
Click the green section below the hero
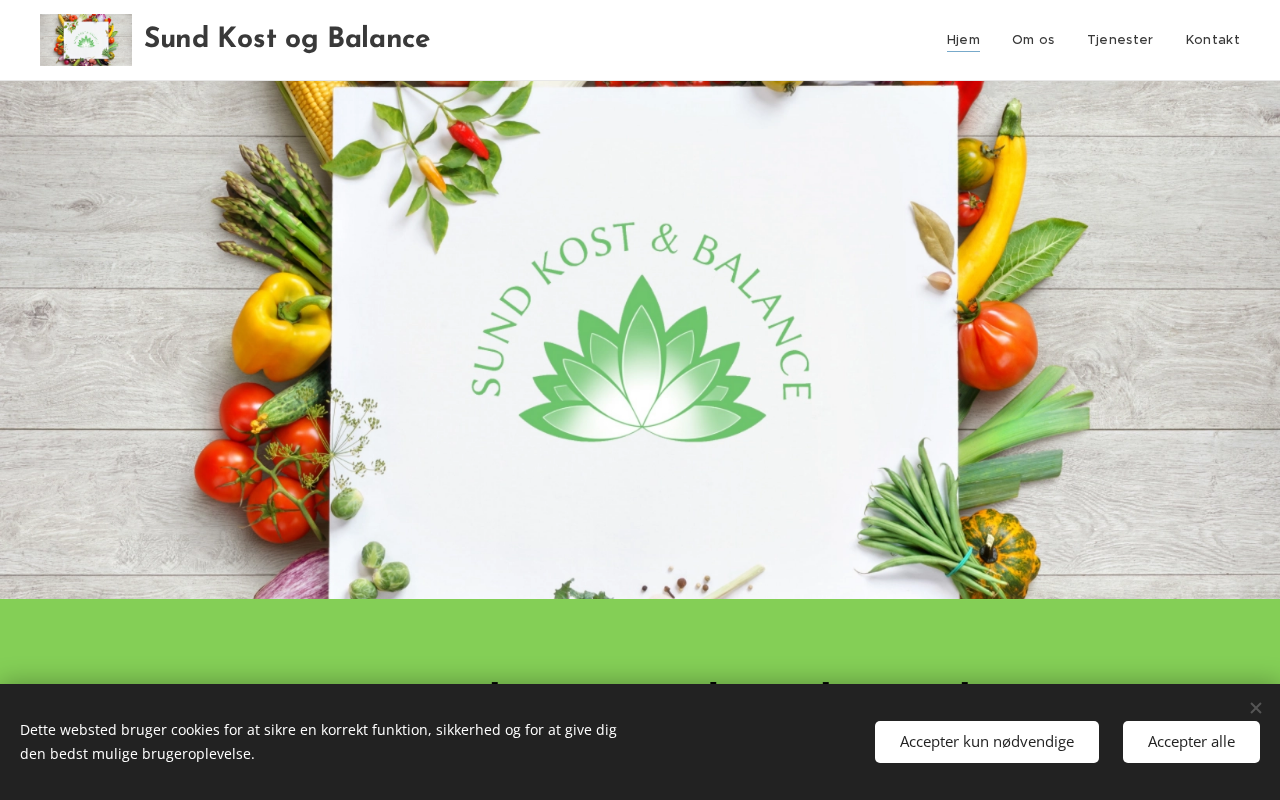point(640,641)
